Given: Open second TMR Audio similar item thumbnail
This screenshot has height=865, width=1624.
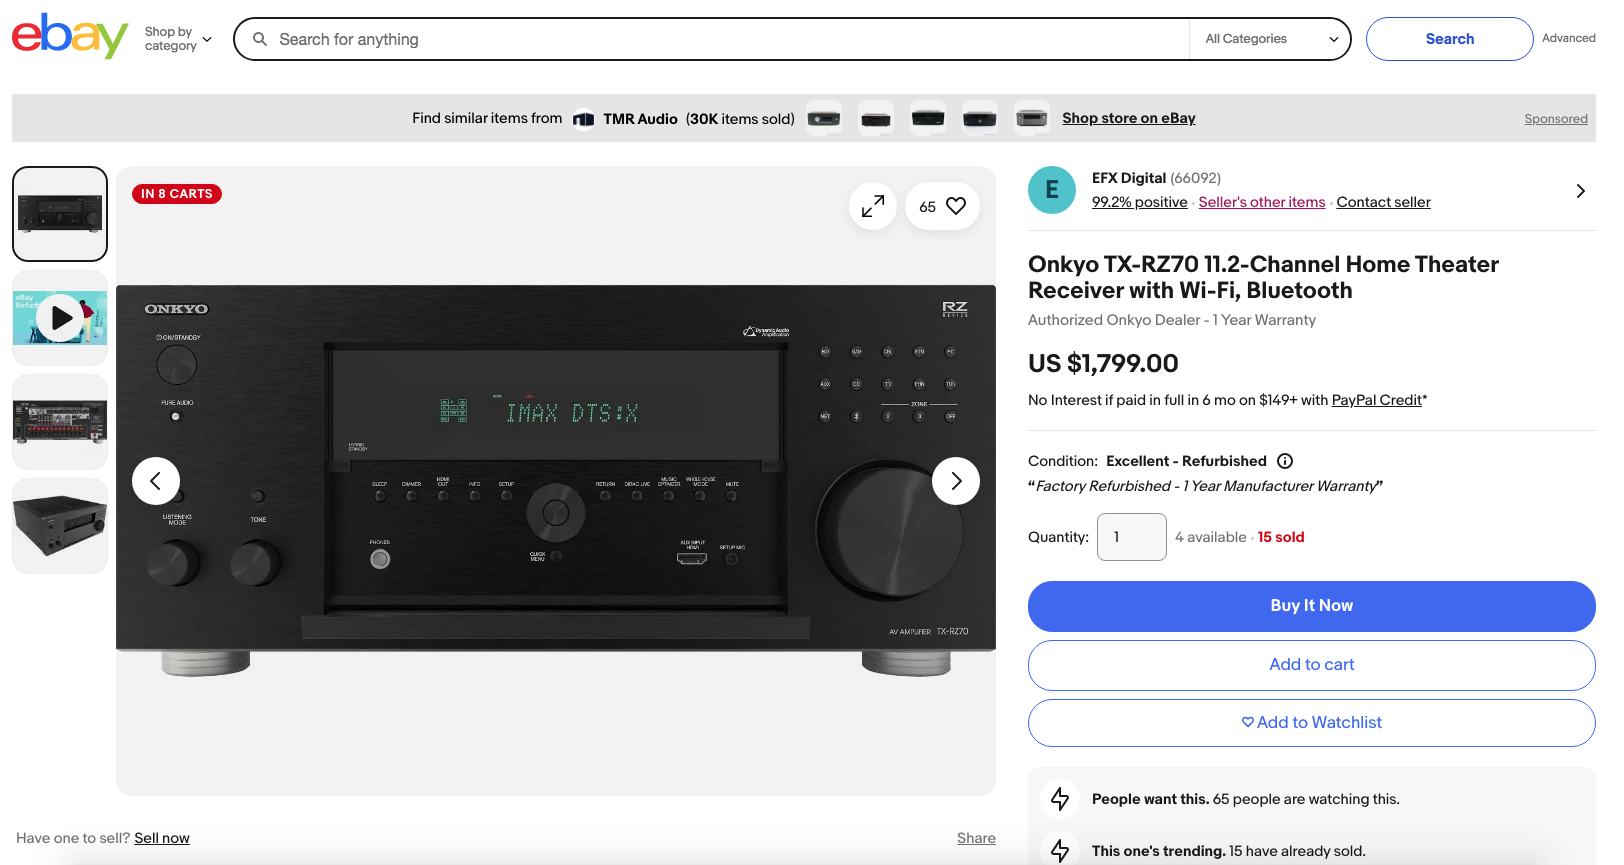Looking at the screenshot, I should [x=876, y=118].
